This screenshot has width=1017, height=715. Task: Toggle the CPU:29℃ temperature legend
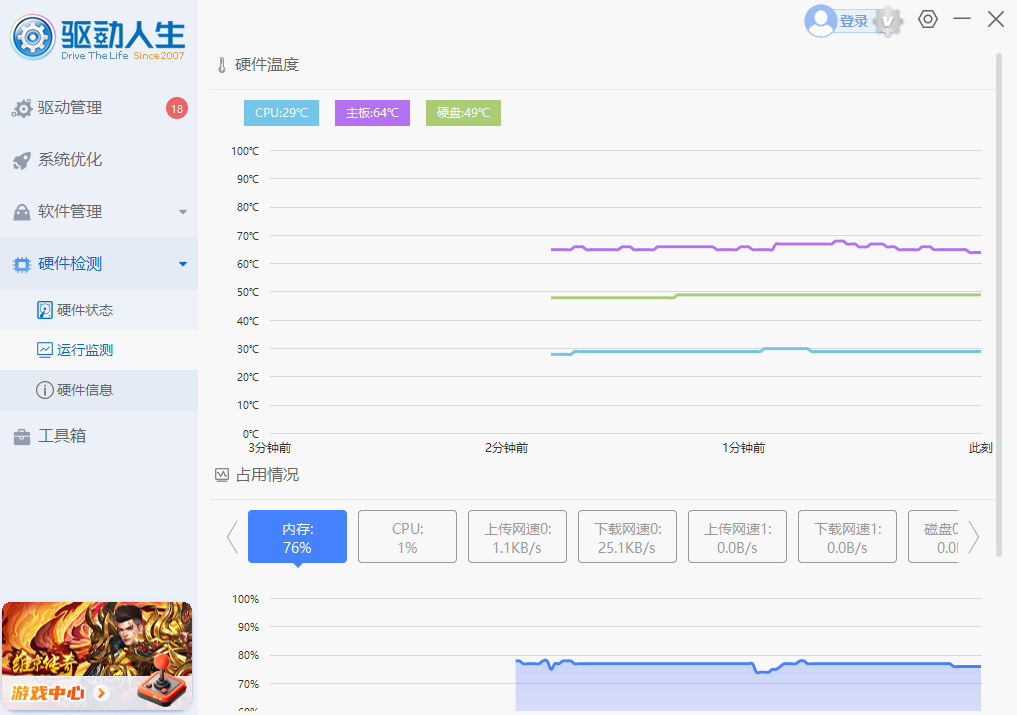coord(281,113)
